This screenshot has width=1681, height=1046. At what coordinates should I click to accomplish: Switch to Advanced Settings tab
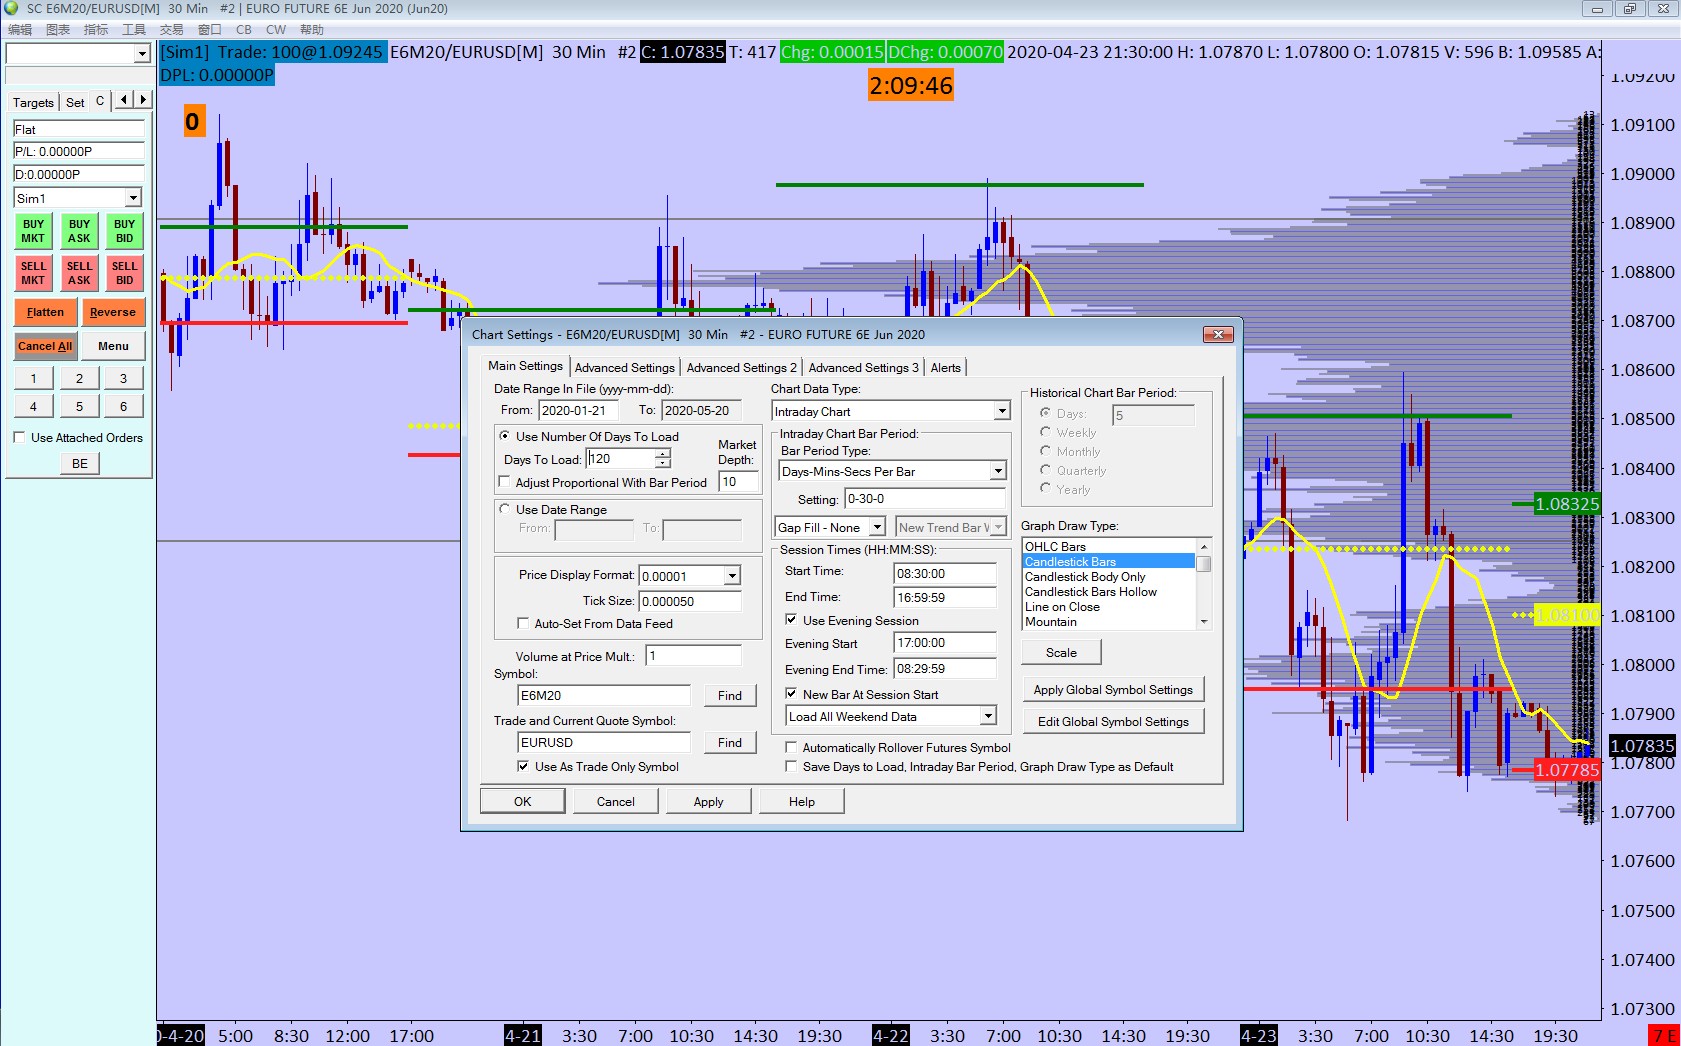(x=624, y=368)
